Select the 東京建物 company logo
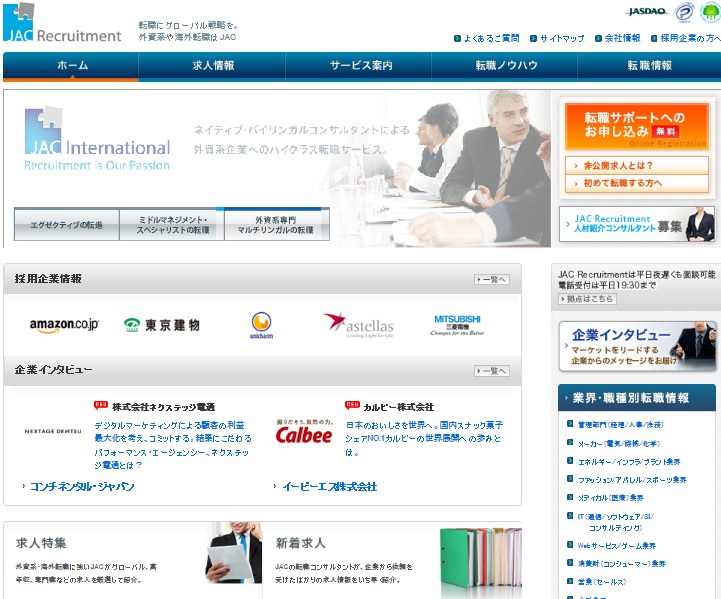 [x=162, y=325]
